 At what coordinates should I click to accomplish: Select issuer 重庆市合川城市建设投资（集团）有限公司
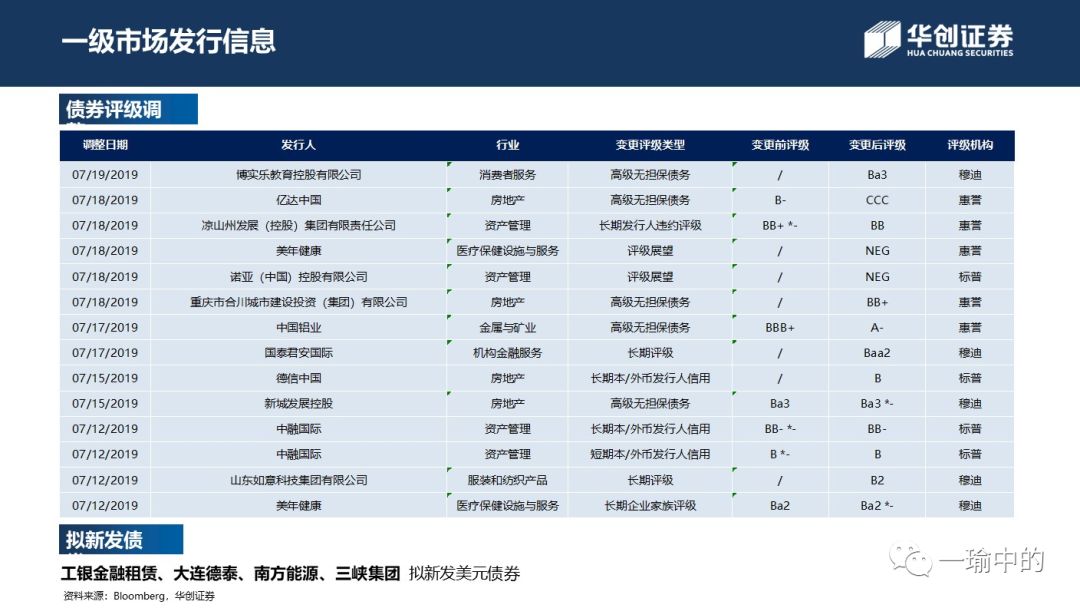(298, 302)
